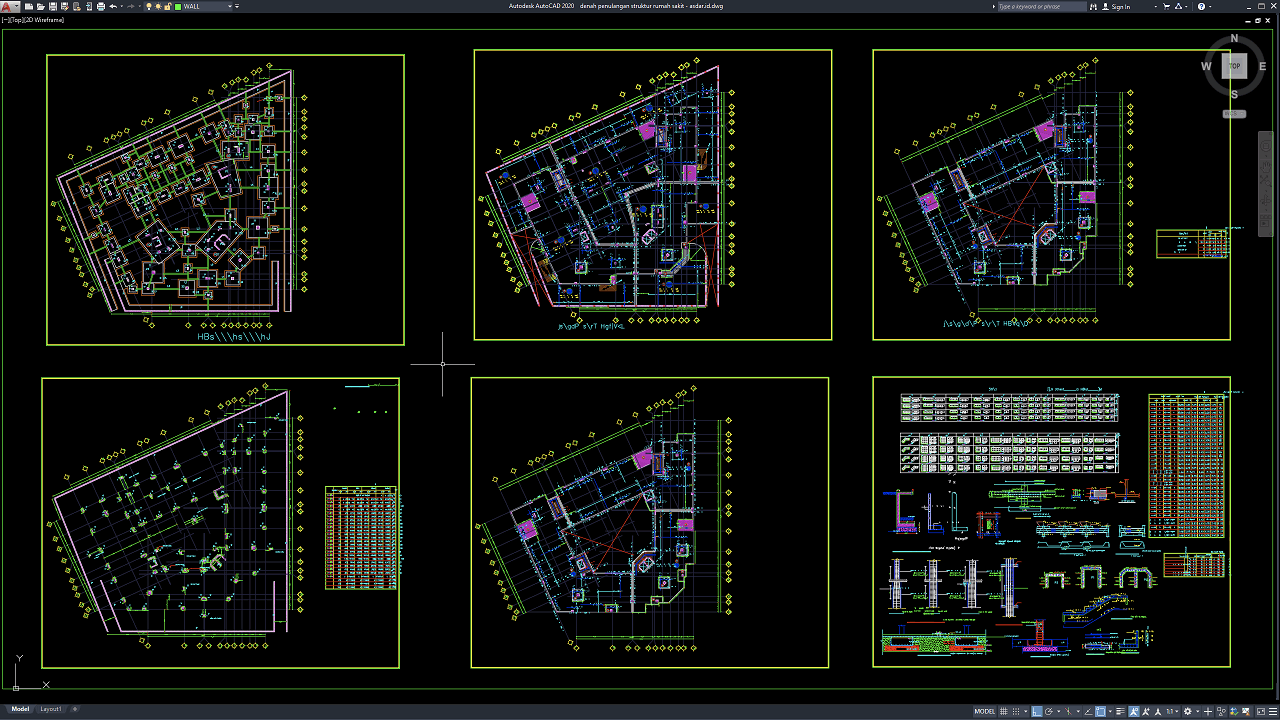Toggle layer lock padlock icon
The image size is (1280, 720).
[x=168, y=6]
